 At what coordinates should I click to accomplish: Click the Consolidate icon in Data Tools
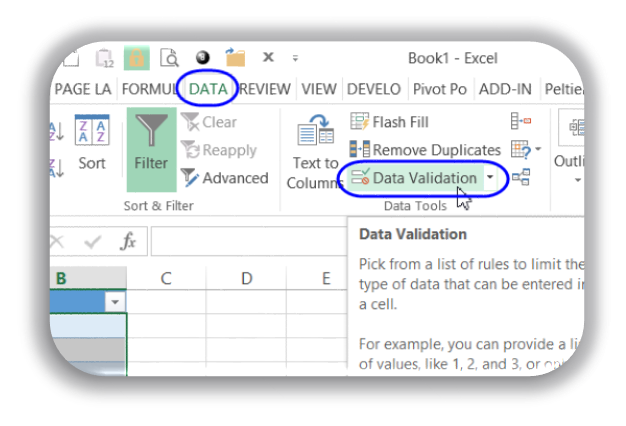pyautogui.click(x=521, y=122)
